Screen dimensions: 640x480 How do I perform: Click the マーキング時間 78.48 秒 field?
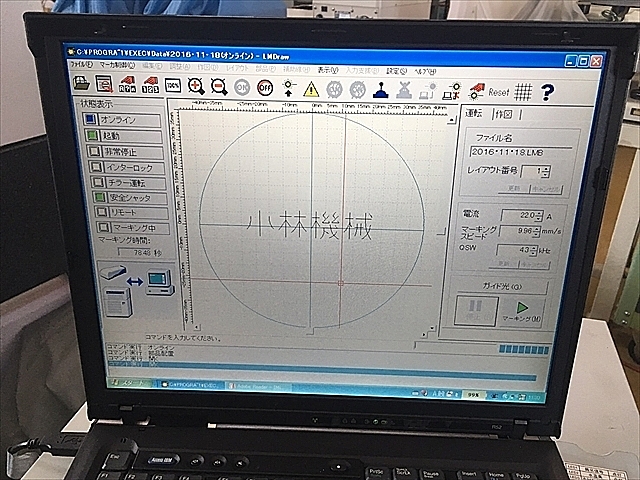139,252
